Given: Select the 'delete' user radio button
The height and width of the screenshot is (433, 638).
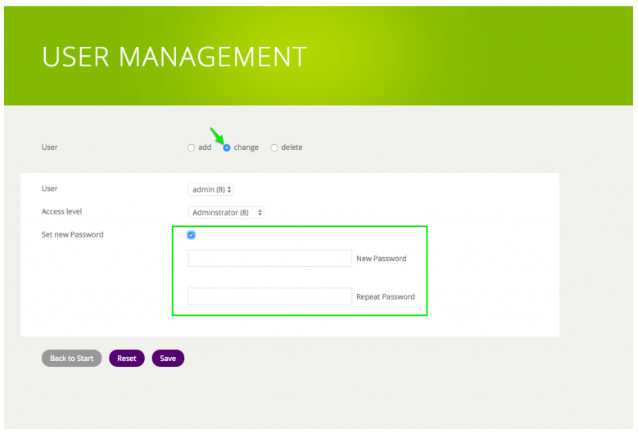Looking at the screenshot, I should pos(274,148).
